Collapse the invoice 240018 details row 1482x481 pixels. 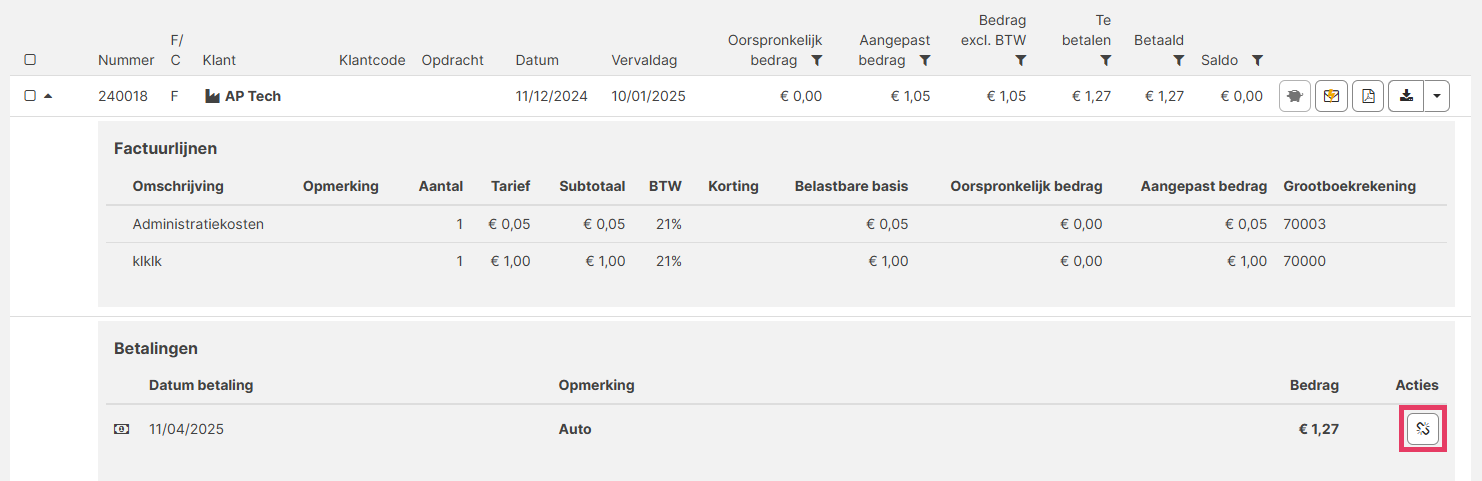point(48,96)
